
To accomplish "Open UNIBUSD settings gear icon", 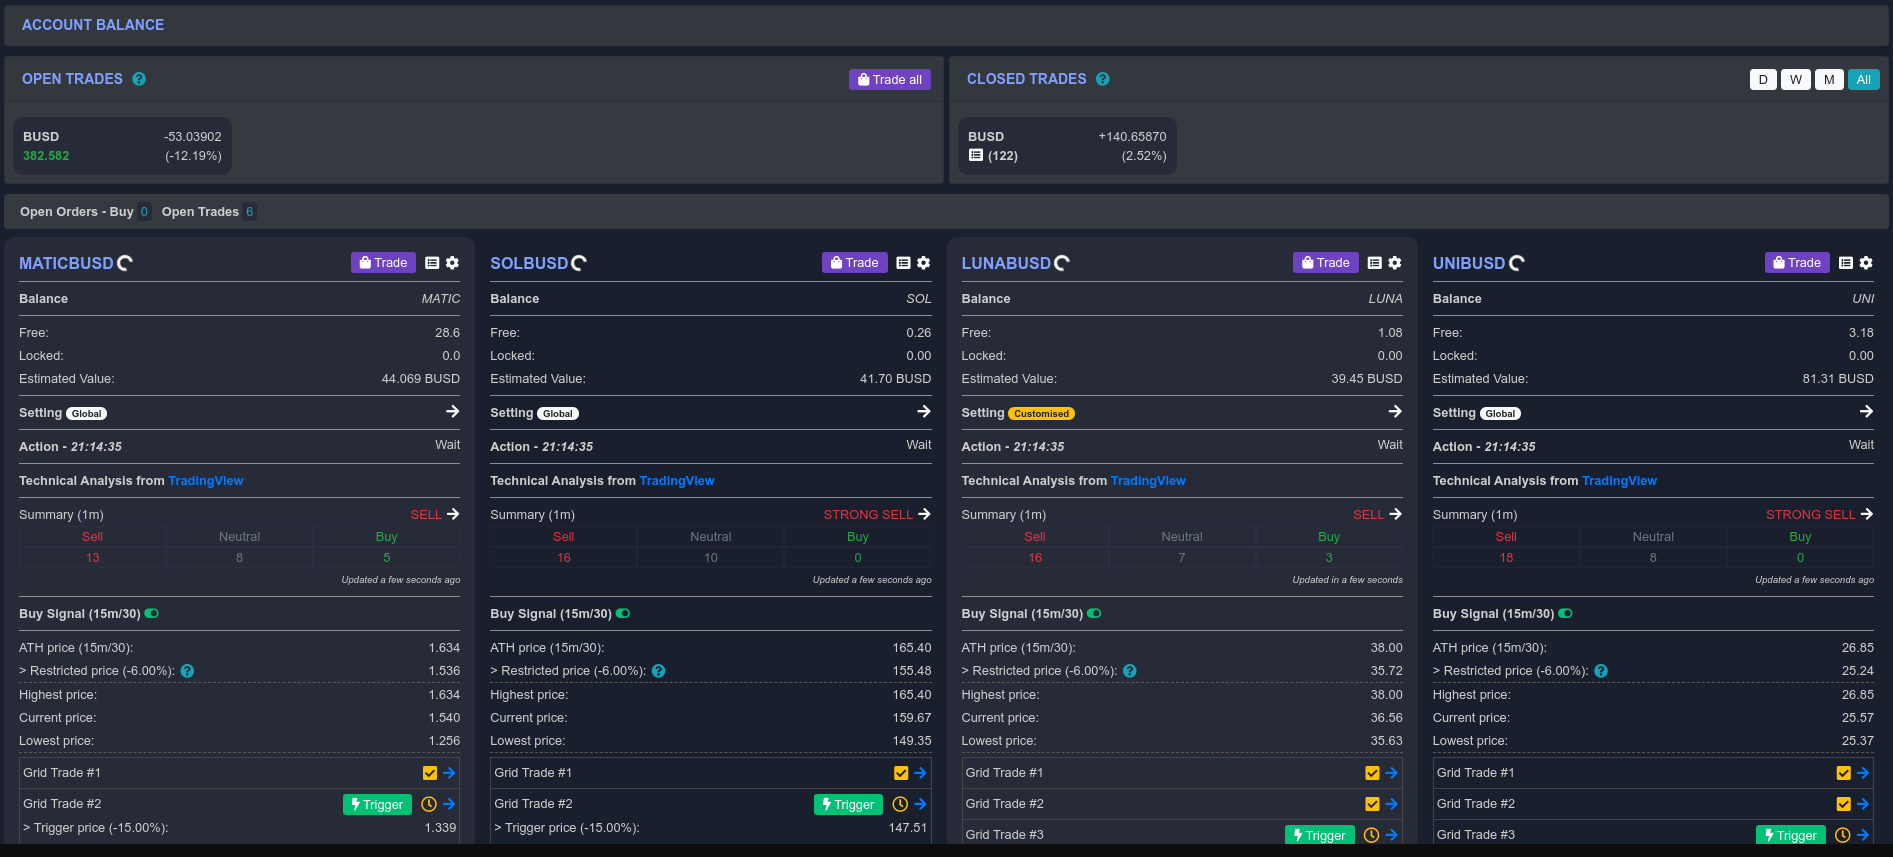I will coord(1866,263).
